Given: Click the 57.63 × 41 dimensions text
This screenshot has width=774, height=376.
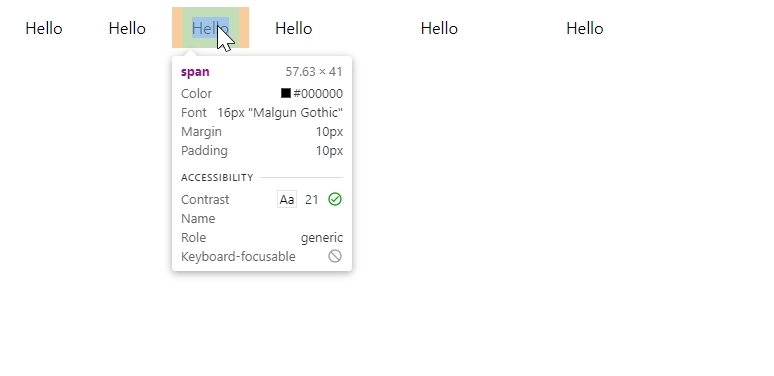Looking at the screenshot, I should (314, 72).
